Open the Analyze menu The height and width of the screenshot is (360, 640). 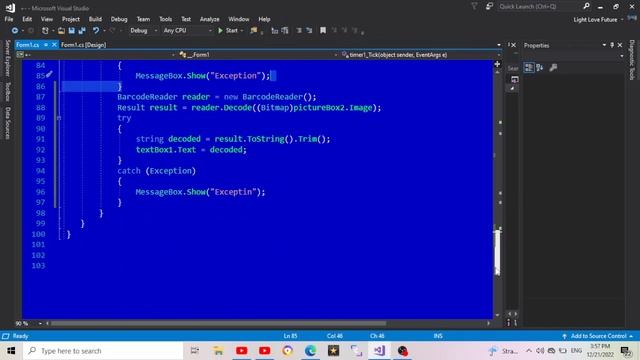[209, 19]
